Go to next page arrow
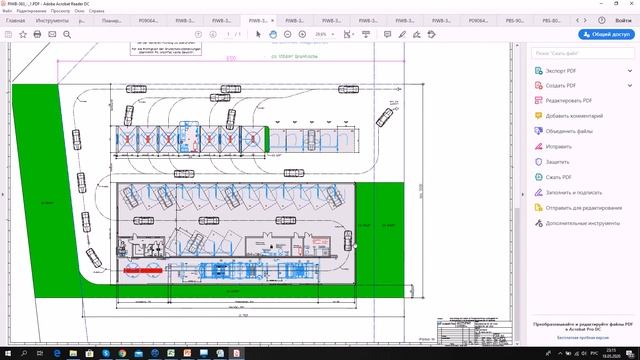The width and height of the screenshot is (640, 360). tap(213, 34)
